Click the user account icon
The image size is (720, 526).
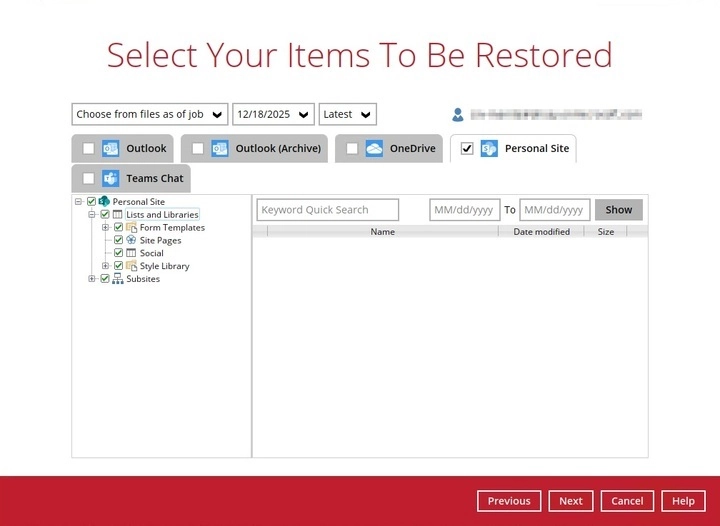(458, 114)
